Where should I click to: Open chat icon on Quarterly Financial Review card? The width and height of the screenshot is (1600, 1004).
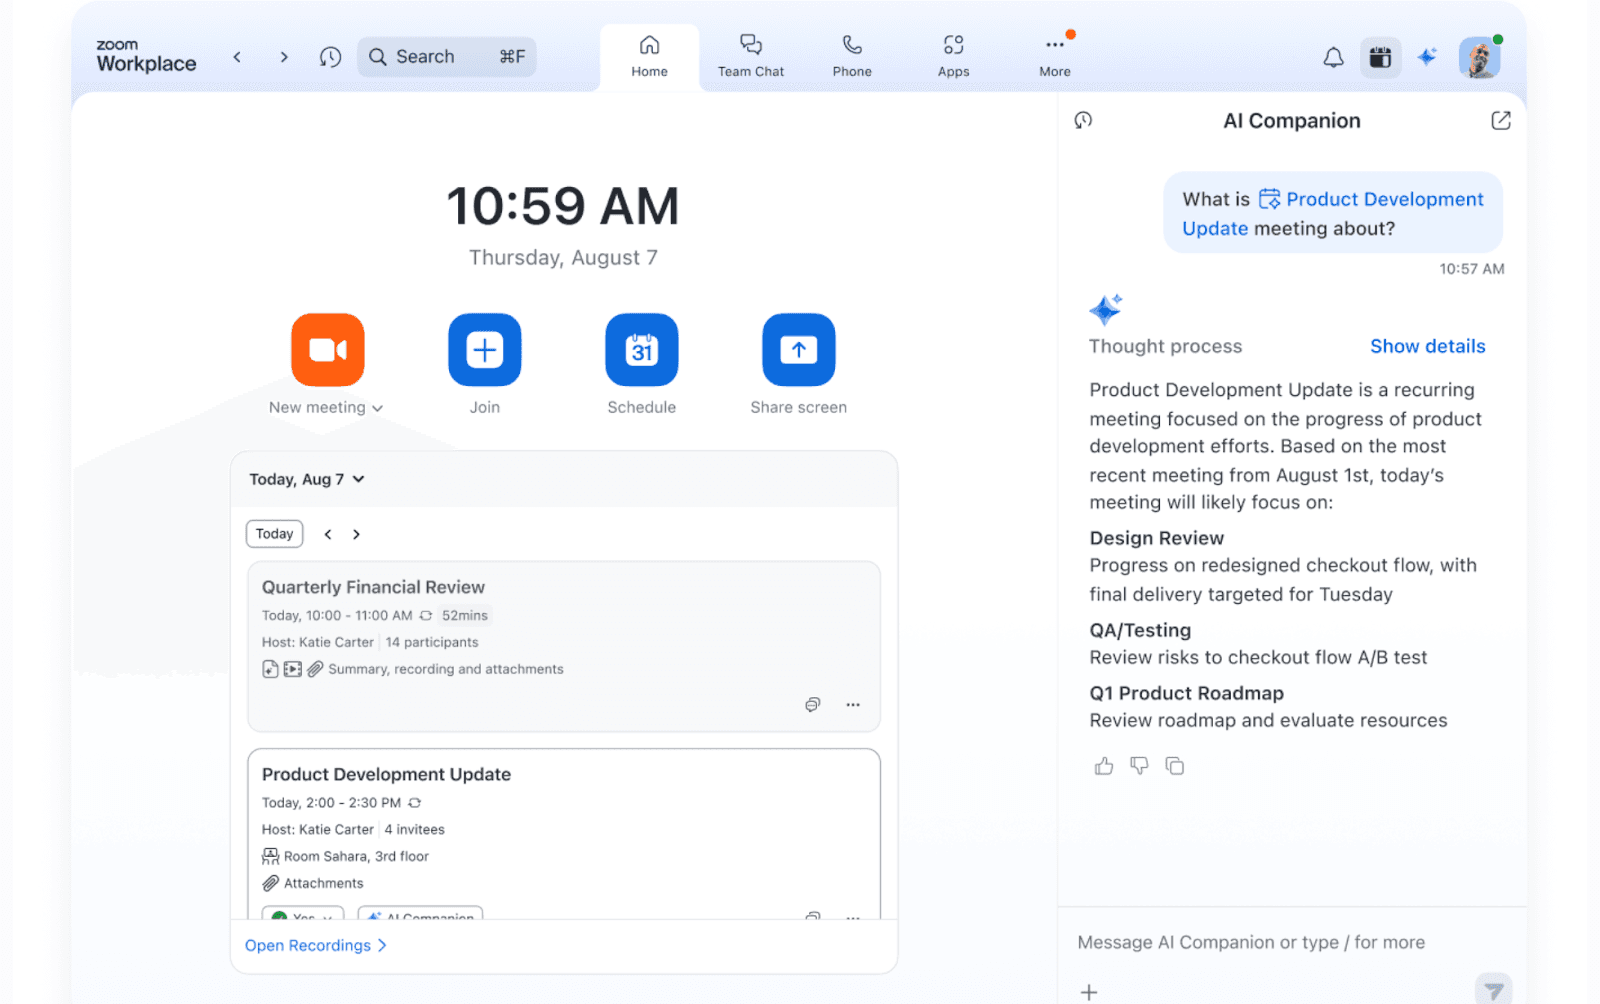coord(813,705)
